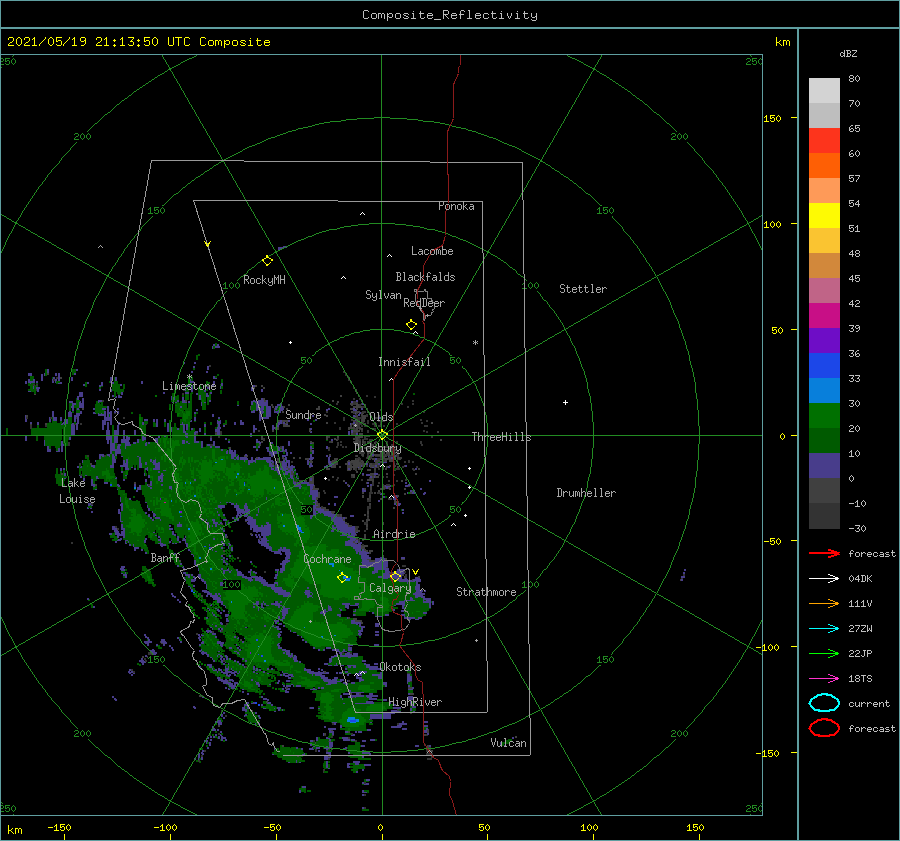Click the yellow diamond marker below RedDeer
900x841 pixels.
click(x=411, y=325)
